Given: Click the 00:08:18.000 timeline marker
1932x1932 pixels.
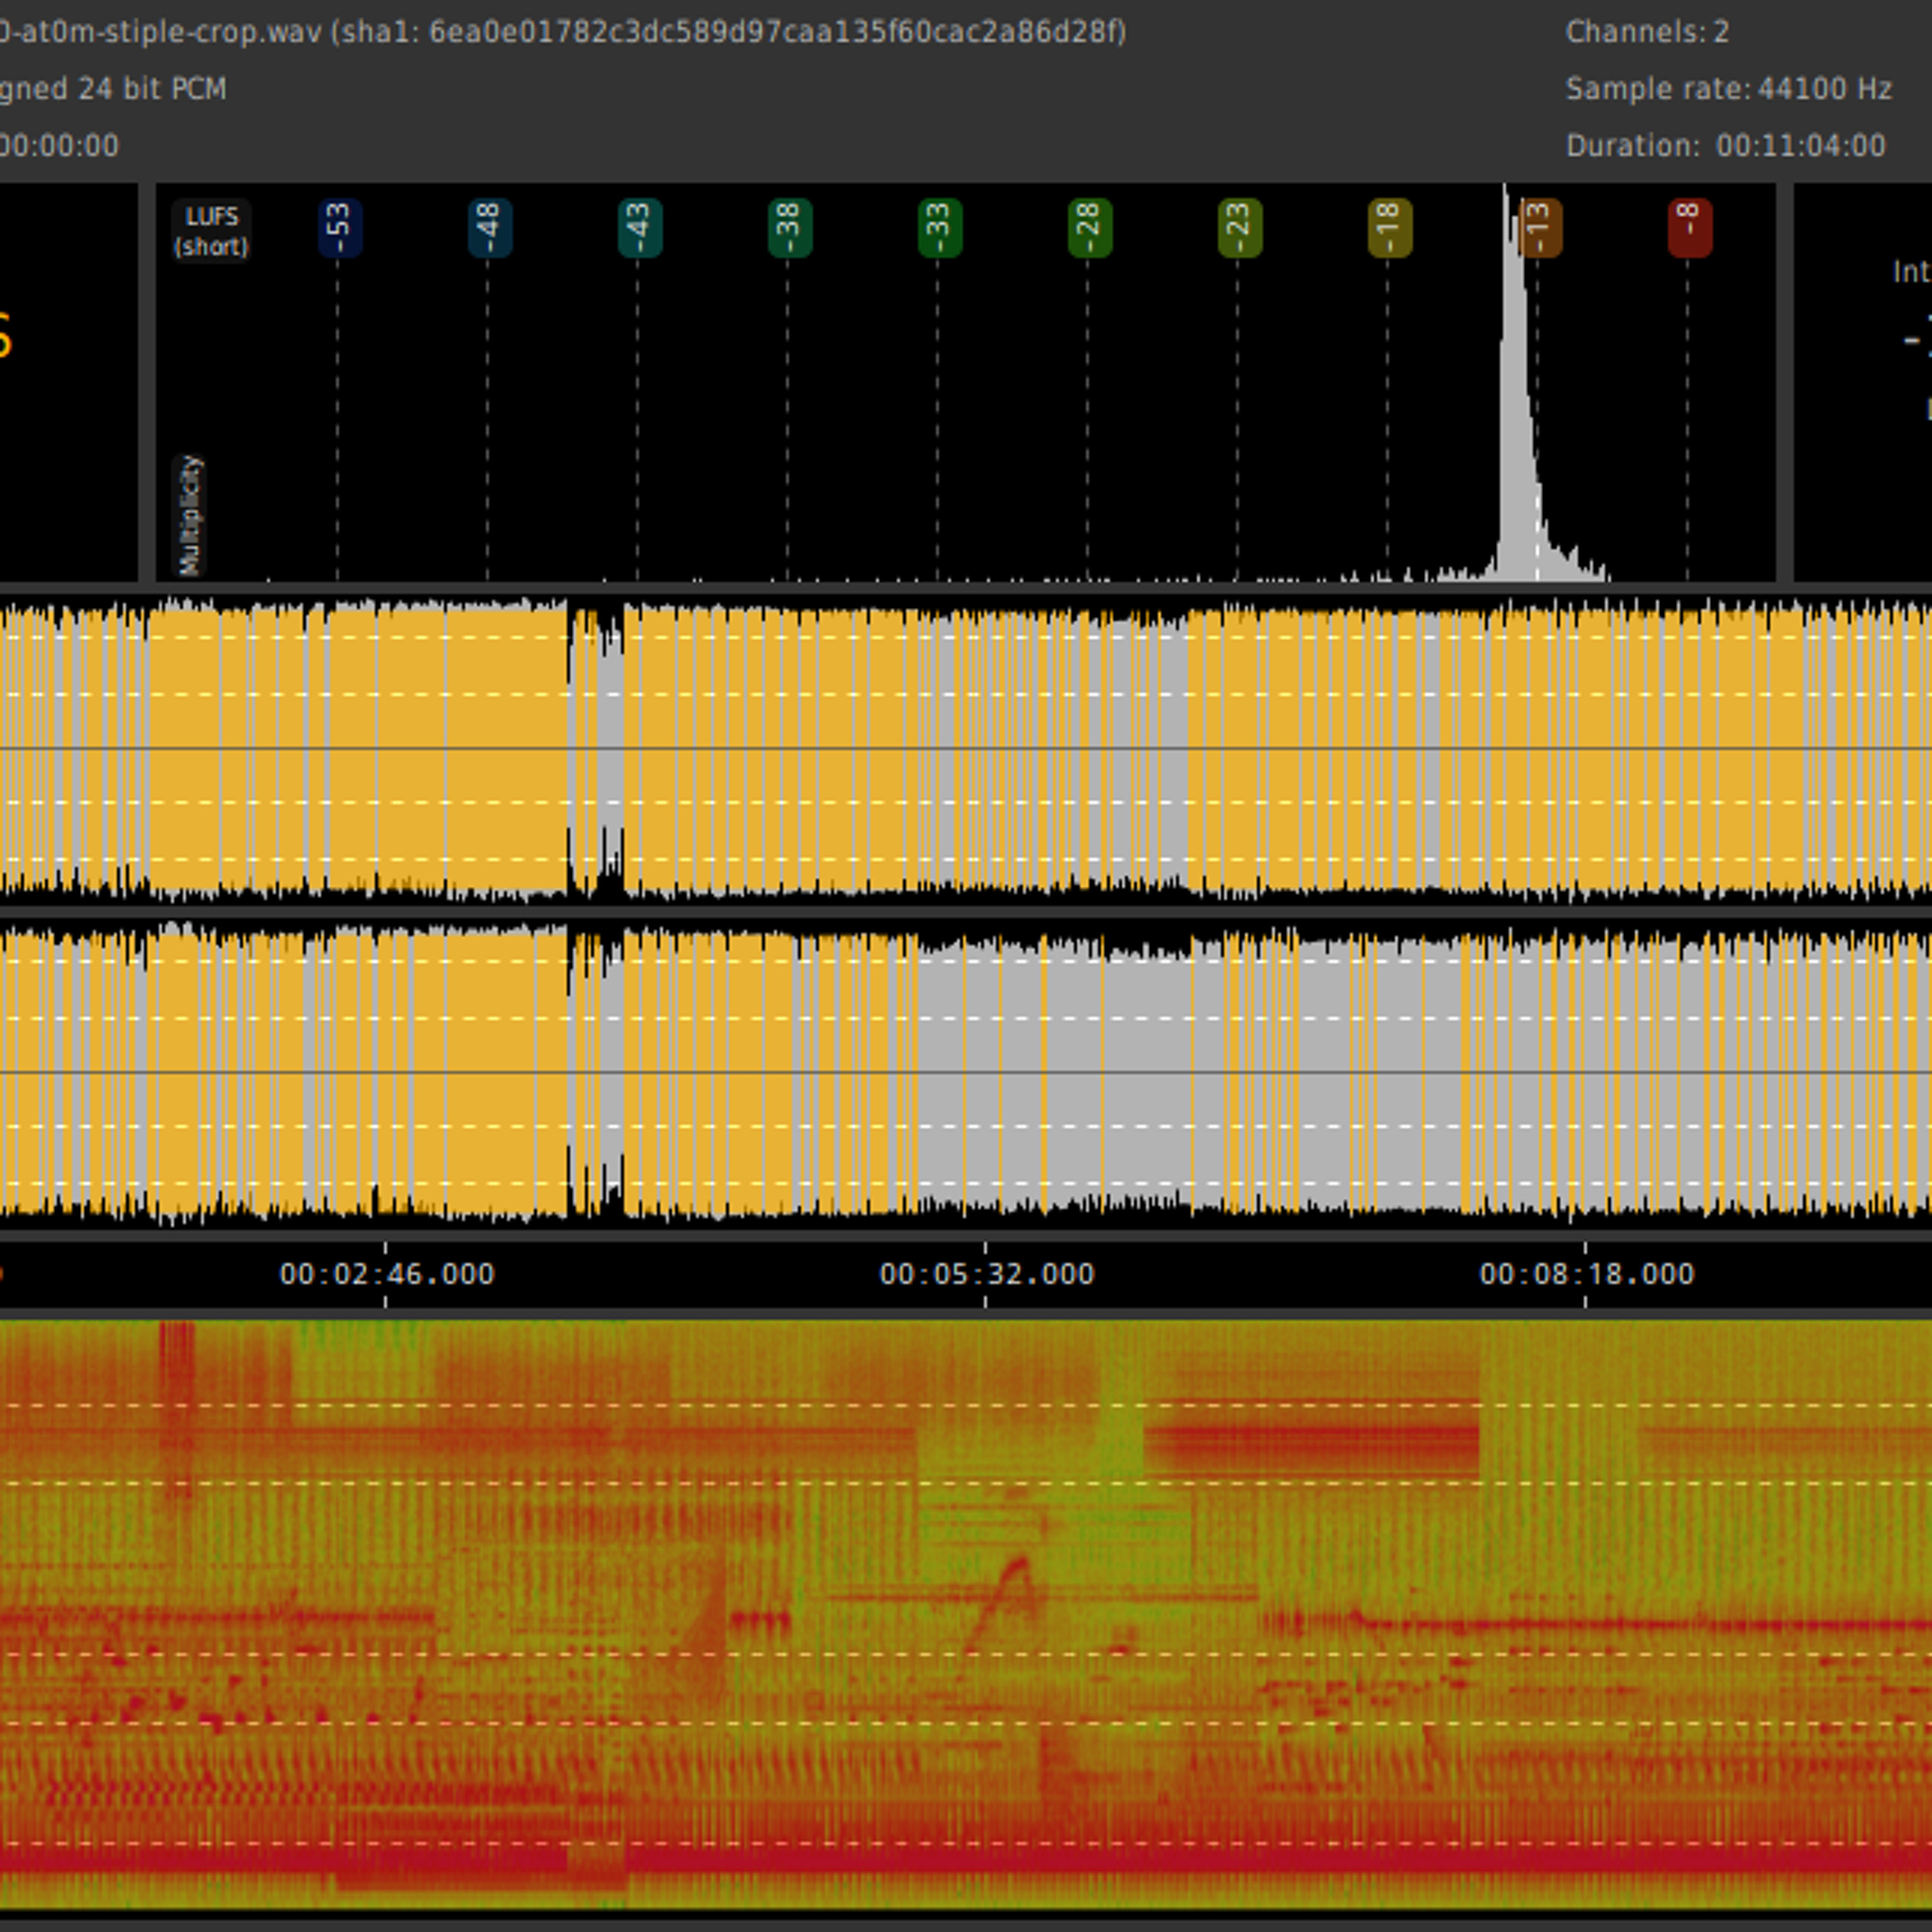Looking at the screenshot, I should 1586,1274.
